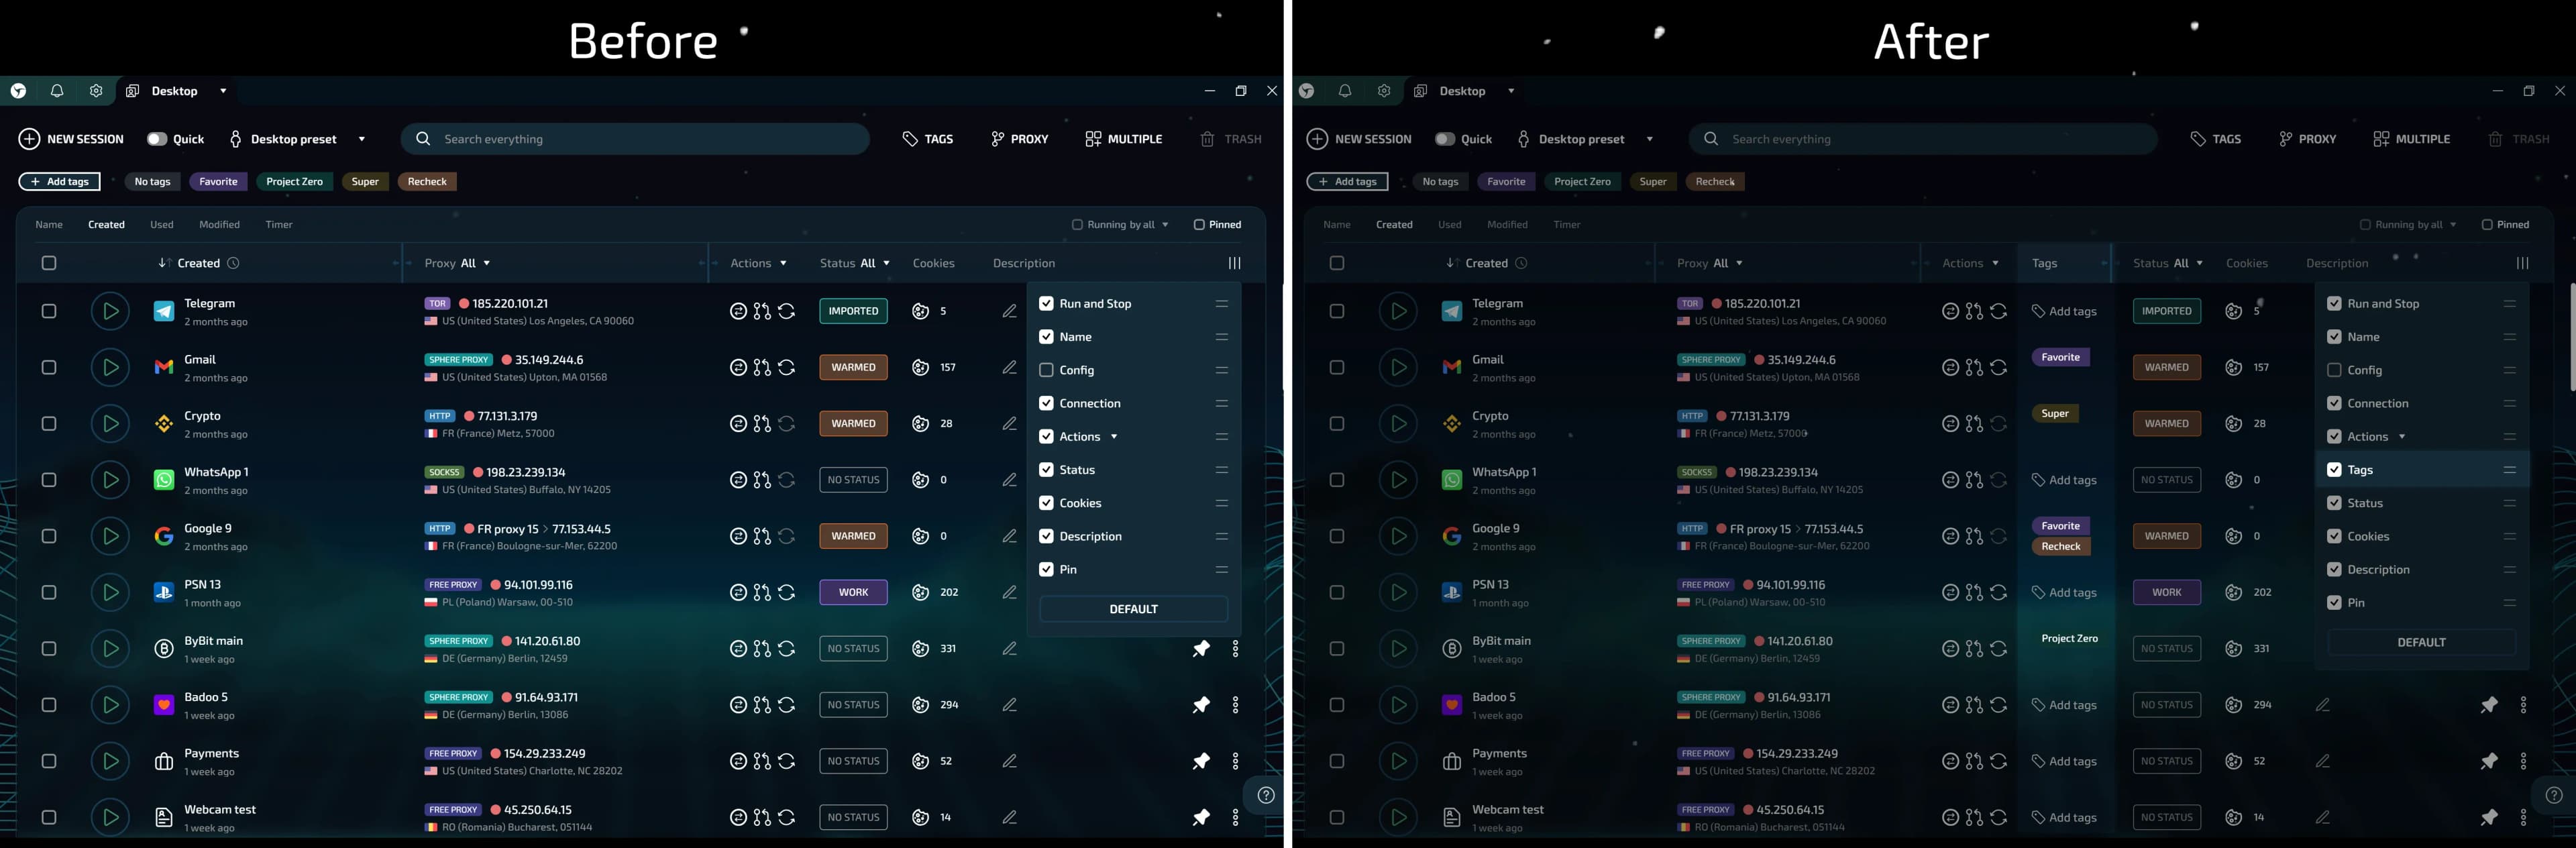The width and height of the screenshot is (2576, 848).
Task: Click the edit description pencil for PSN 13 in Before panel
Action: click(x=1009, y=592)
